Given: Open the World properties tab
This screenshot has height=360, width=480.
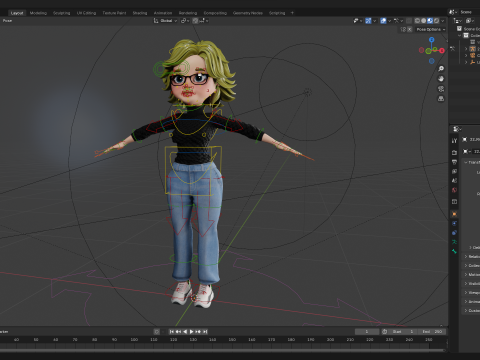Looking at the screenshot, I should click(454, 190).
